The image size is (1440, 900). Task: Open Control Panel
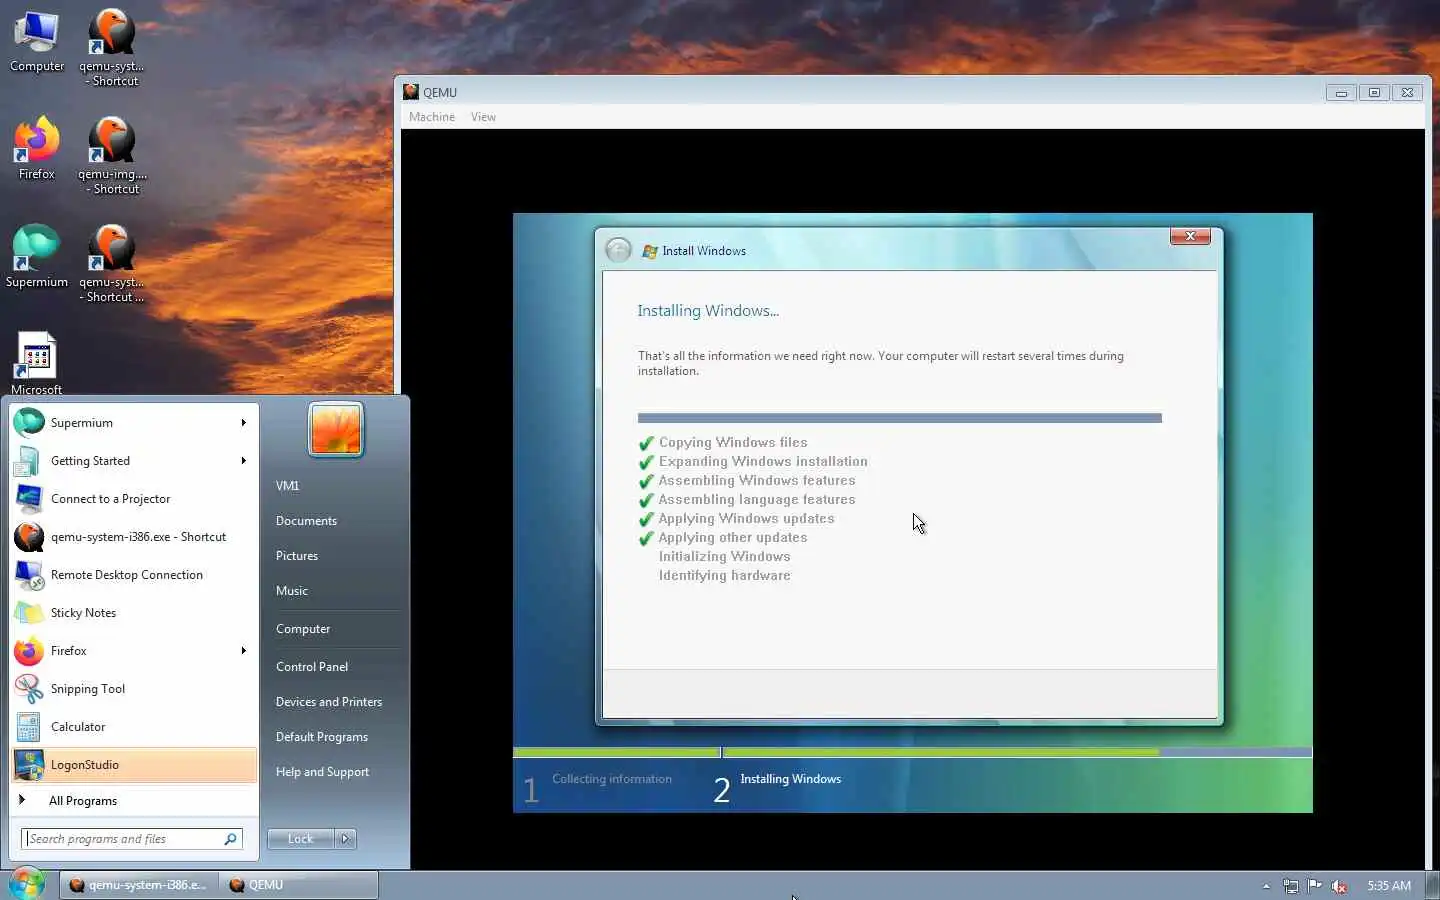[x=312, y=667]
